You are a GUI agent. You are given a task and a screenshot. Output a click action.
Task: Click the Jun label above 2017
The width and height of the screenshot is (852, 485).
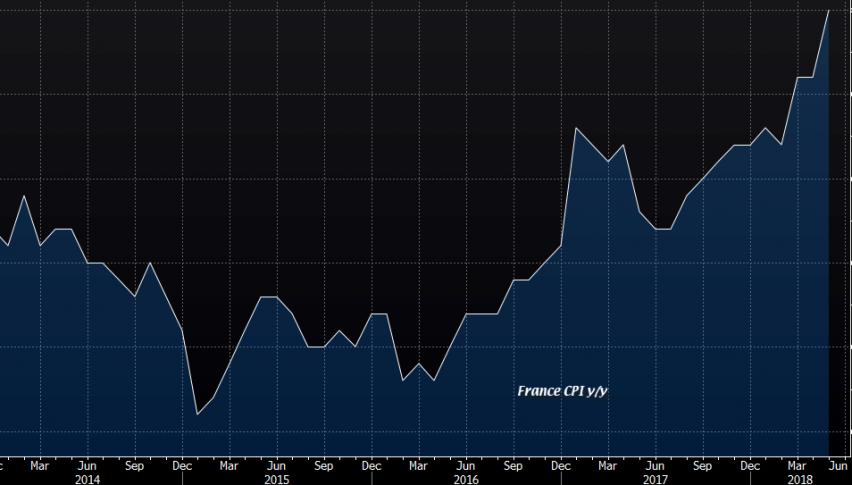coord(655,466)
